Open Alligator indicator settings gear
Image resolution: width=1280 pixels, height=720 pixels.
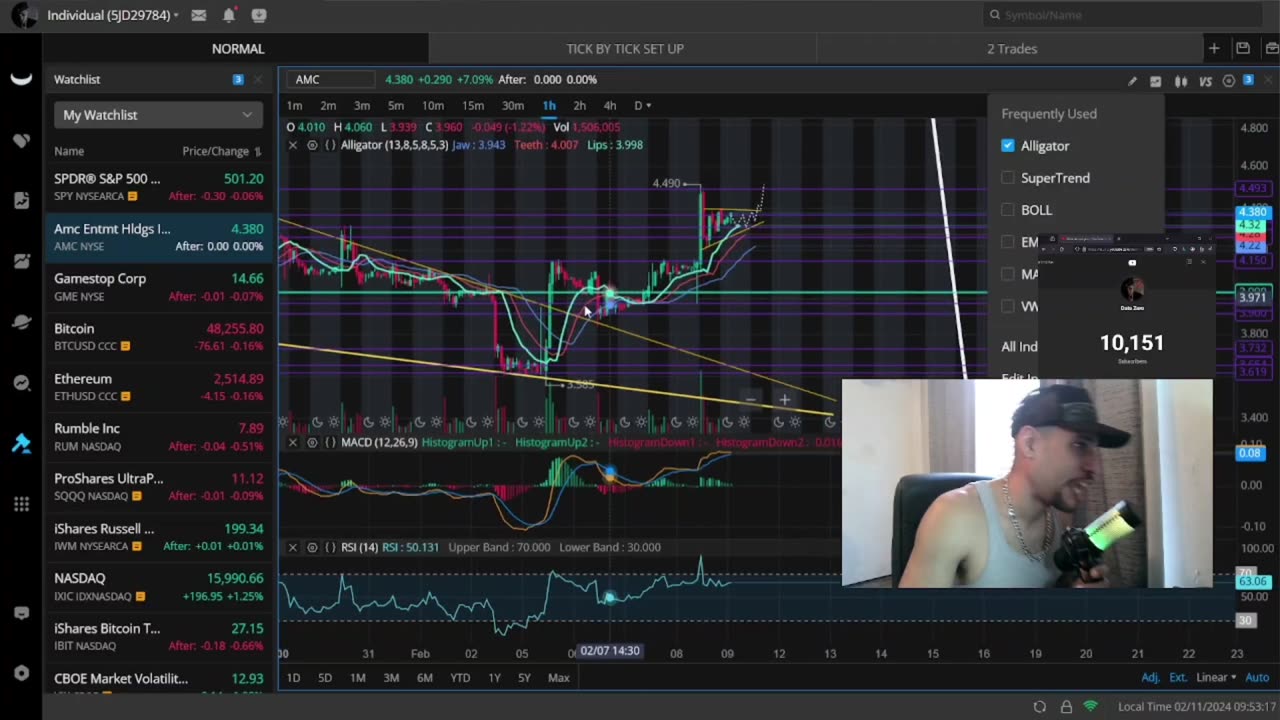(312, 145)
